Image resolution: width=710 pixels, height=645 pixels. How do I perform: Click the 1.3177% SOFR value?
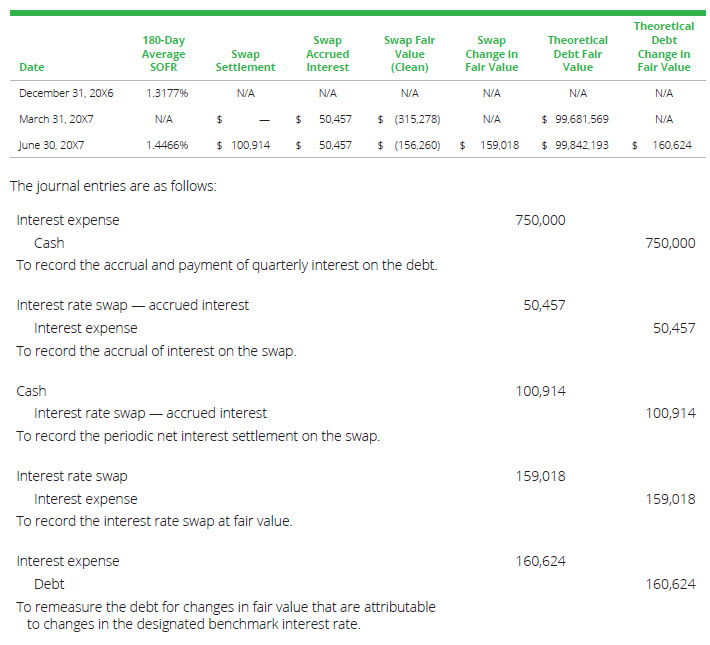(x=163, y=93)
